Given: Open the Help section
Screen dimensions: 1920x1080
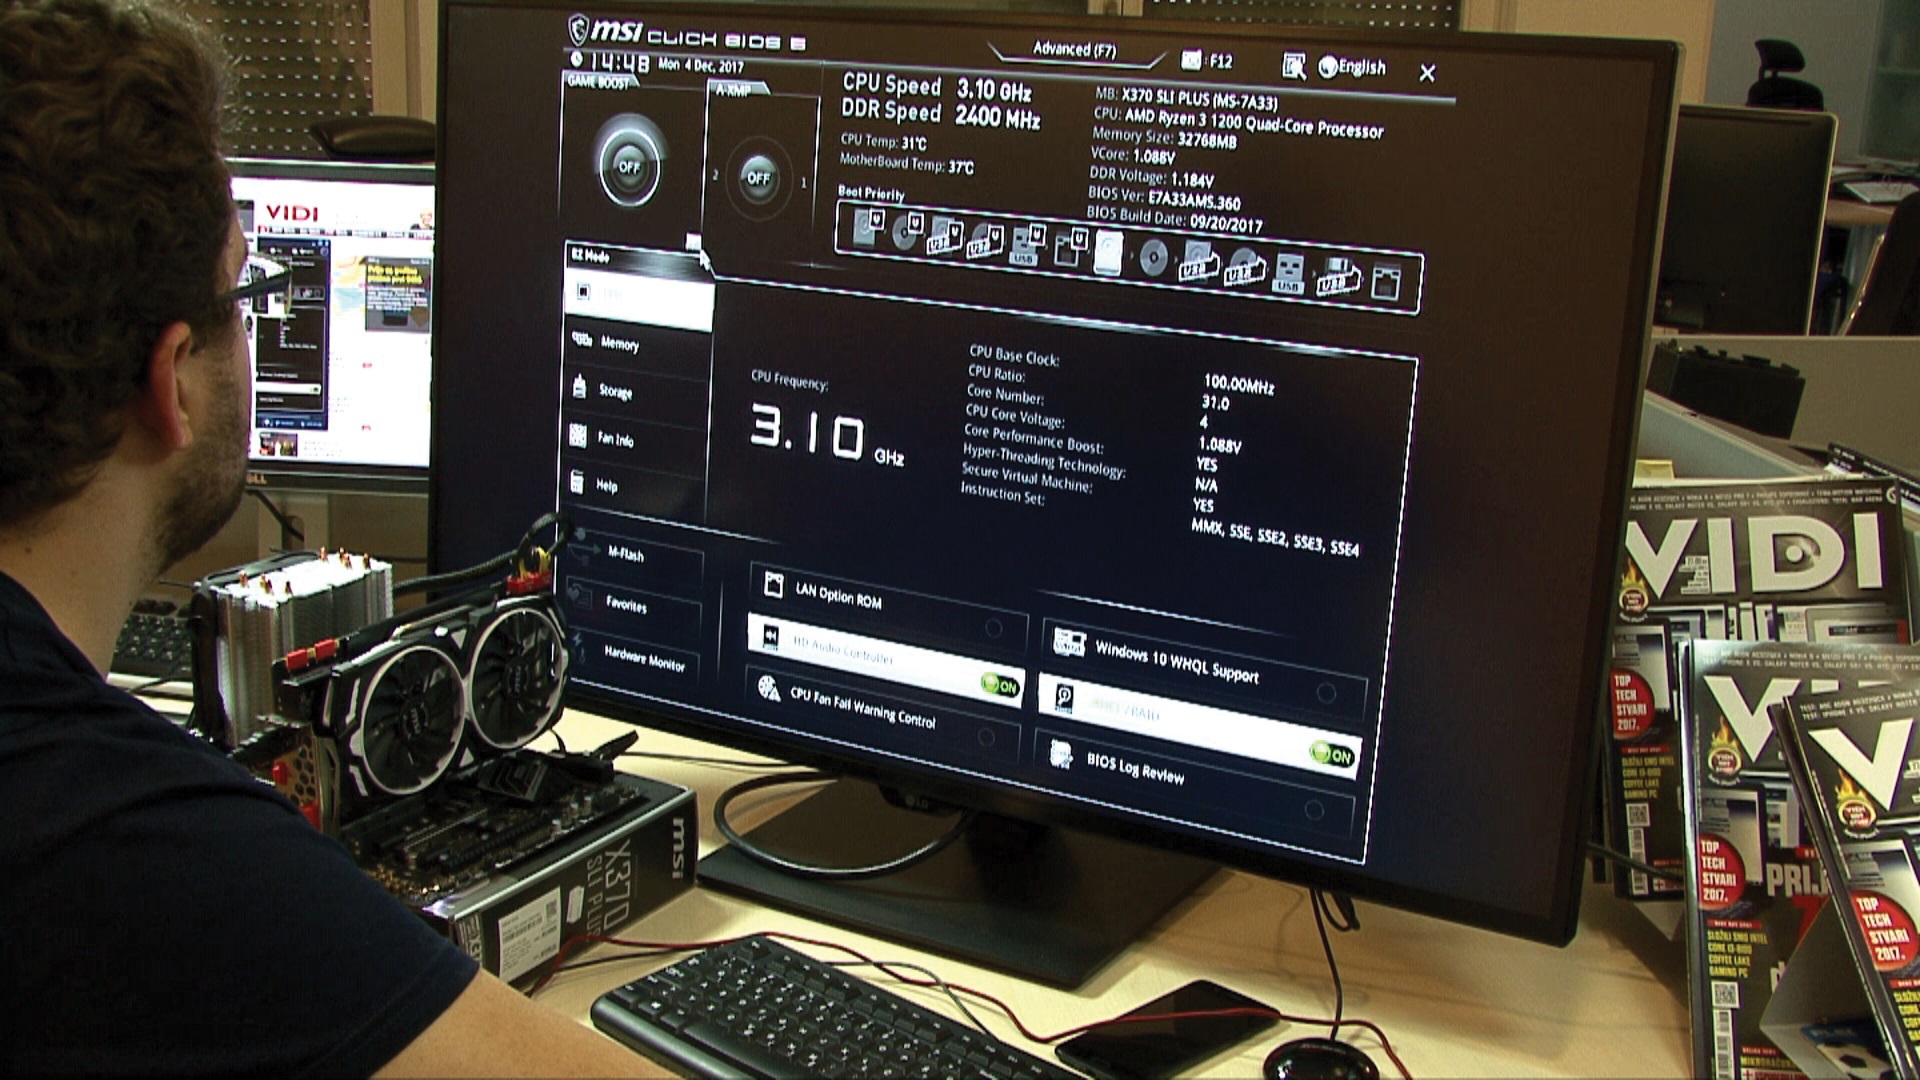Looking at the screenshot, I should [606, 485].
